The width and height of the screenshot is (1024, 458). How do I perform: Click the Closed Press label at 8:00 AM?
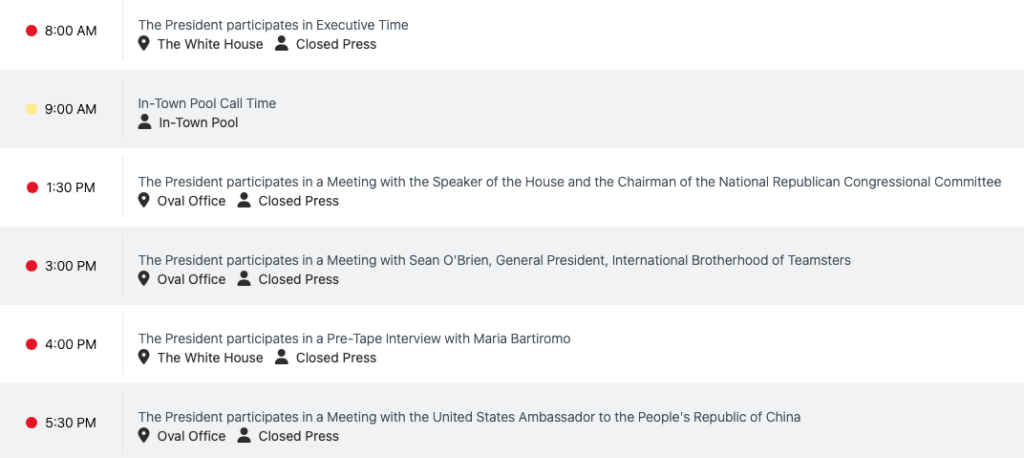click(336, 44)
